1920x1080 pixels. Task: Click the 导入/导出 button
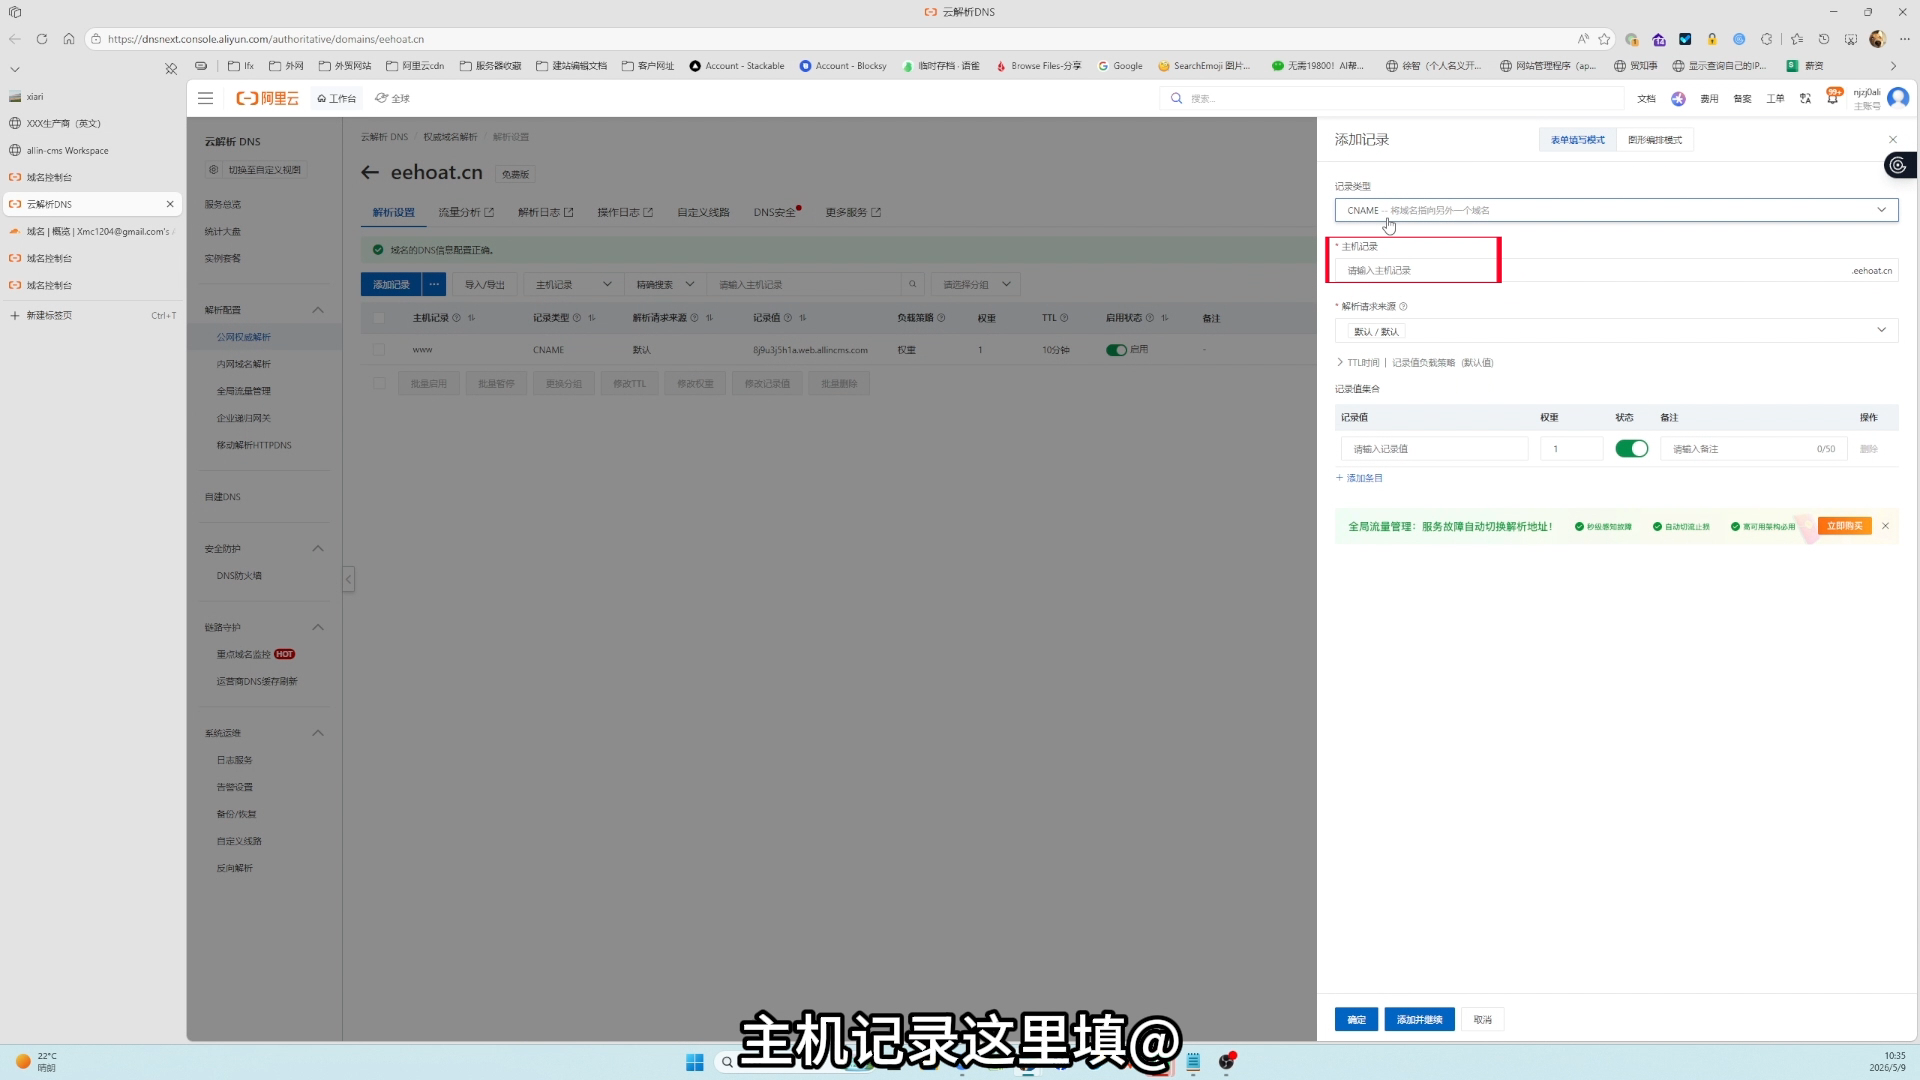tap(484, 284)
